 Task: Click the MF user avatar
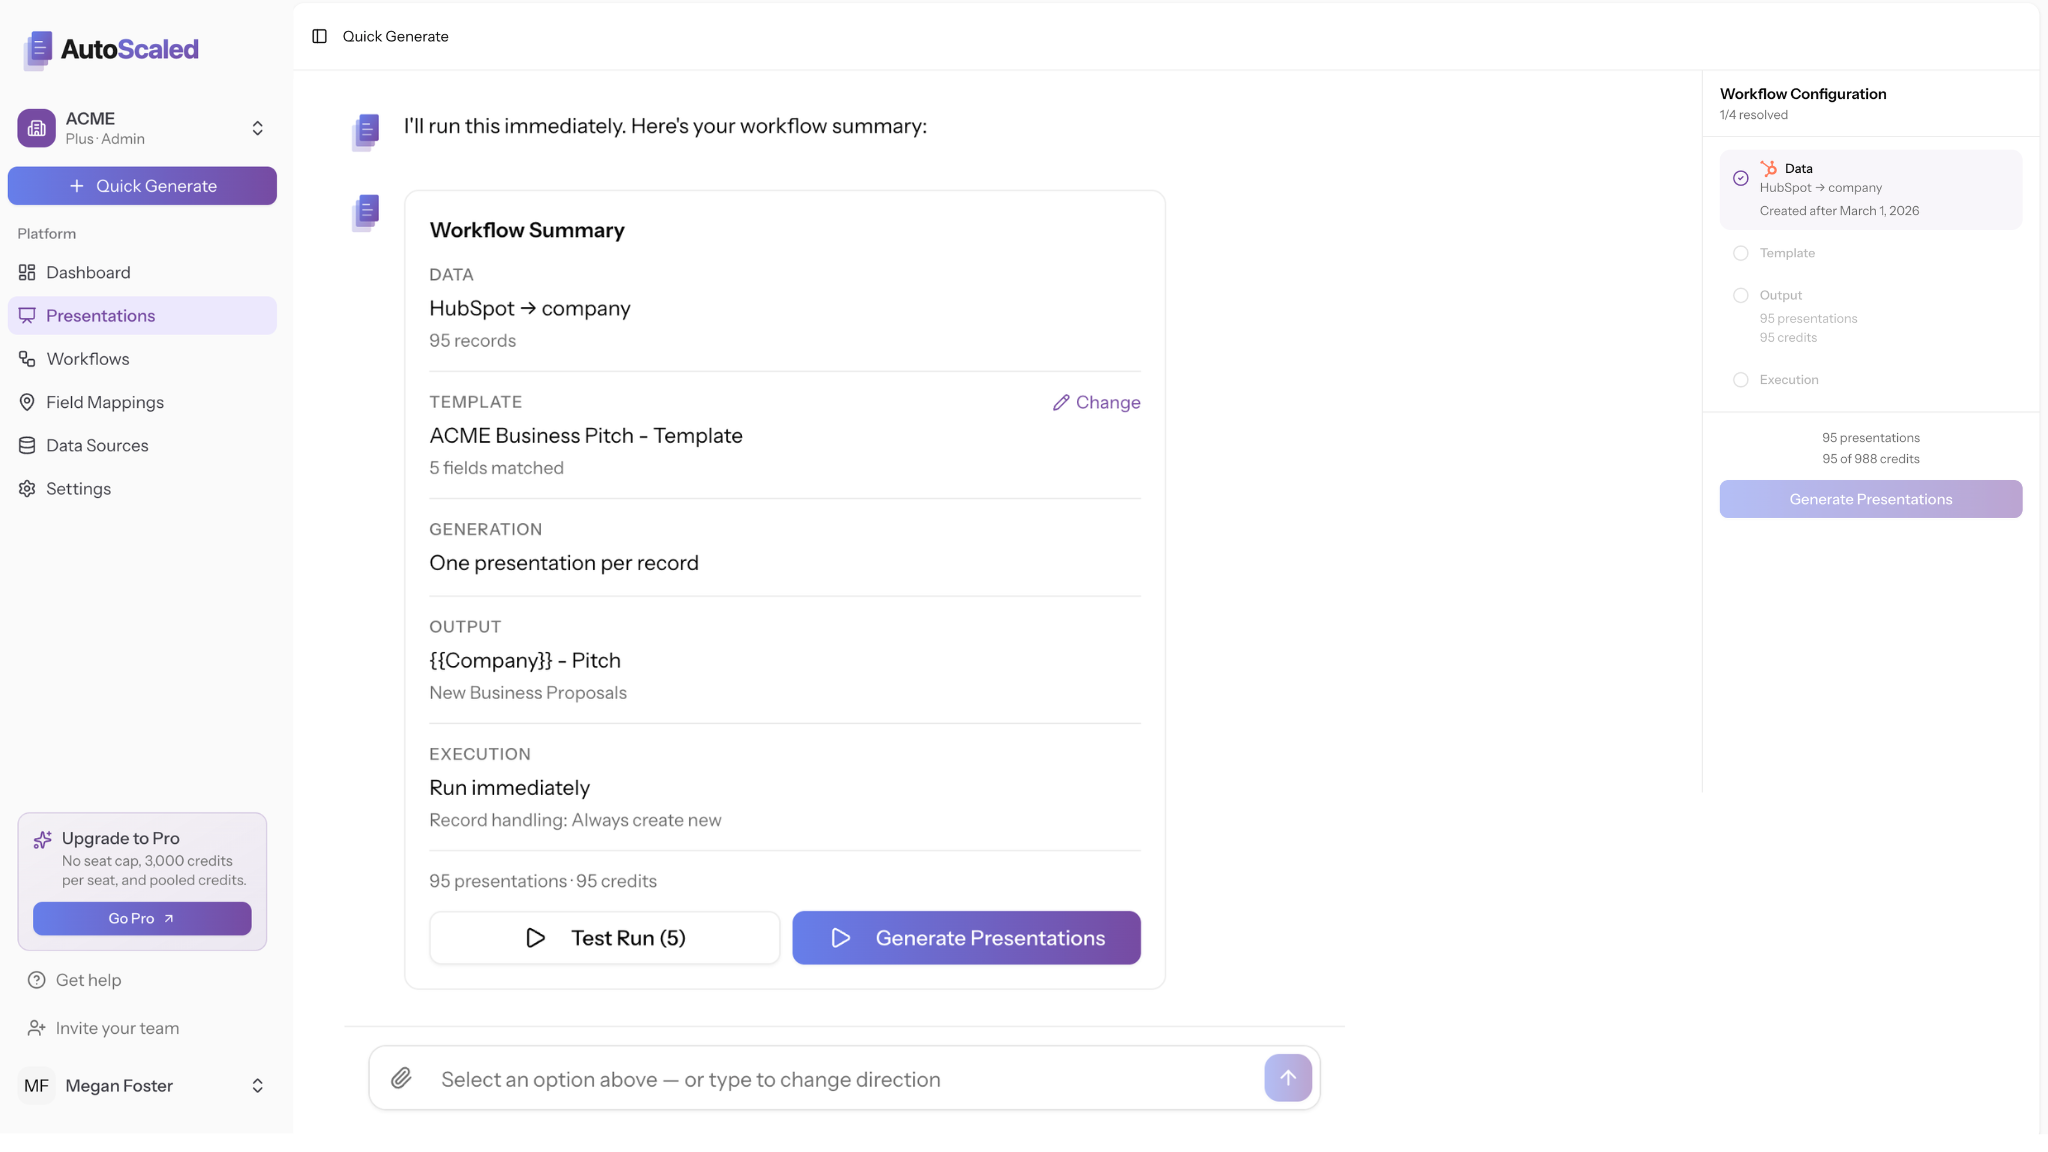pyautogui.click(x=37, y=1085)
